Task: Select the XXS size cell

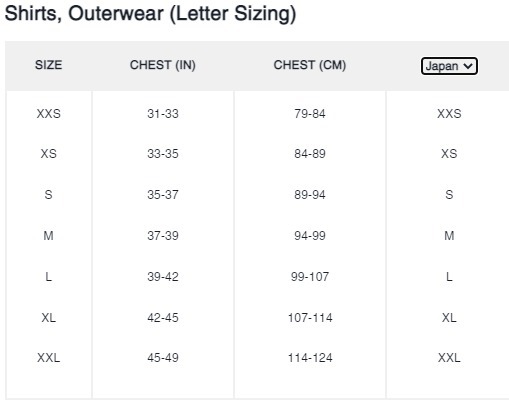Action: [49, 114]
